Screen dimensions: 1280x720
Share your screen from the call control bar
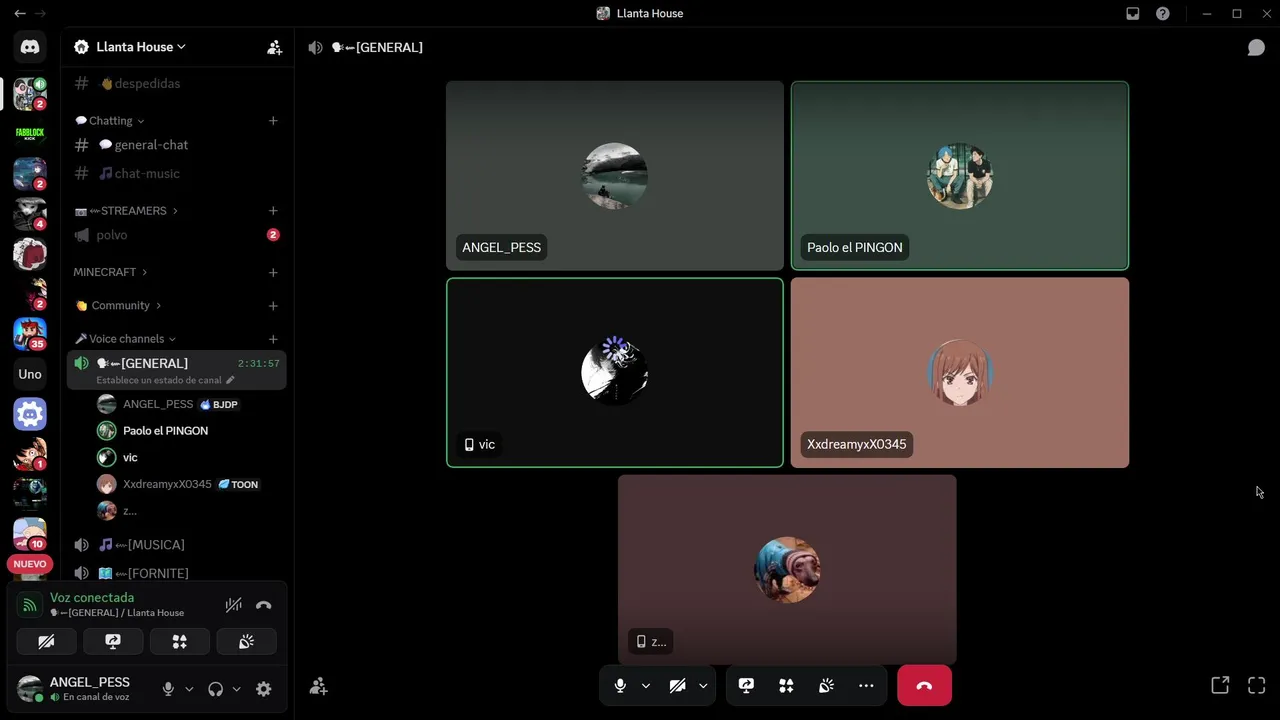tap(746, 686)
